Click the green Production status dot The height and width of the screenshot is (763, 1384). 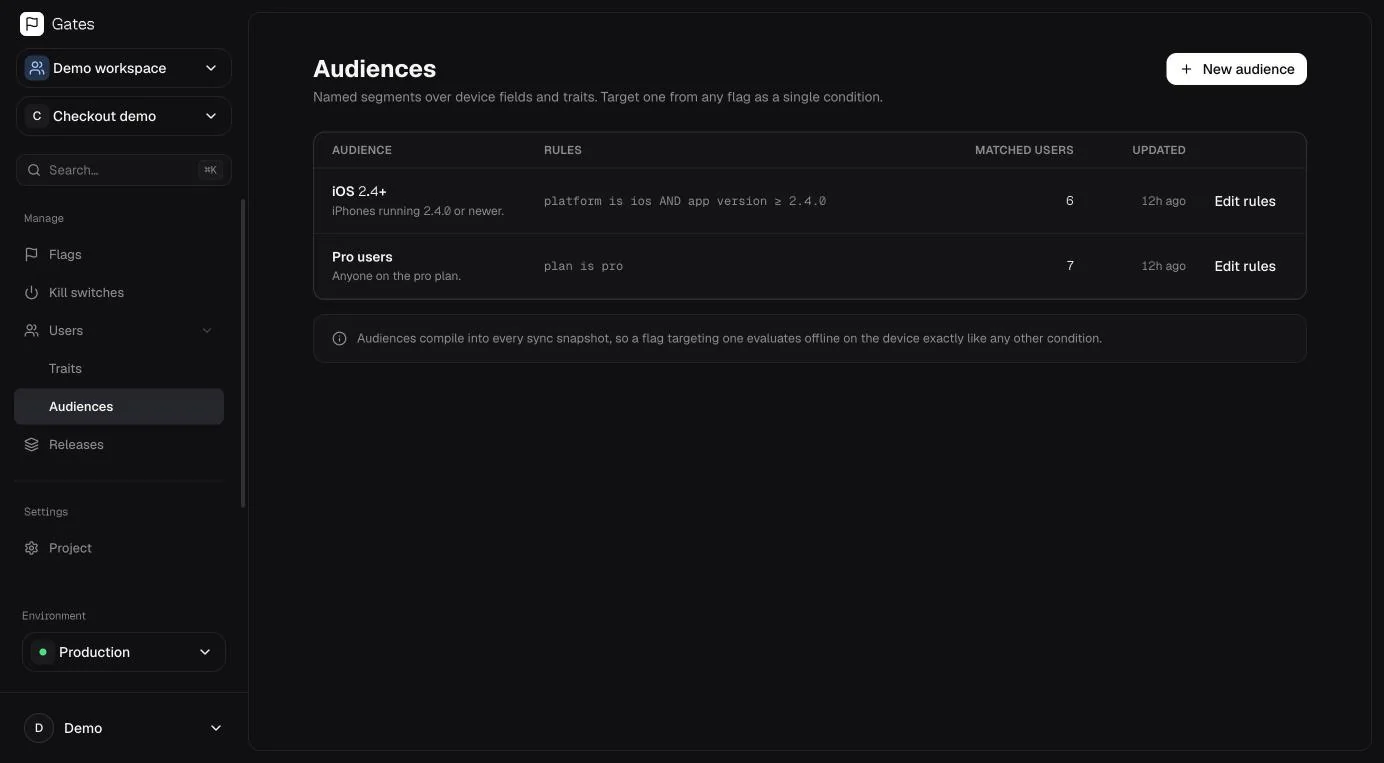pyautogui.click(x=42, y=652)
